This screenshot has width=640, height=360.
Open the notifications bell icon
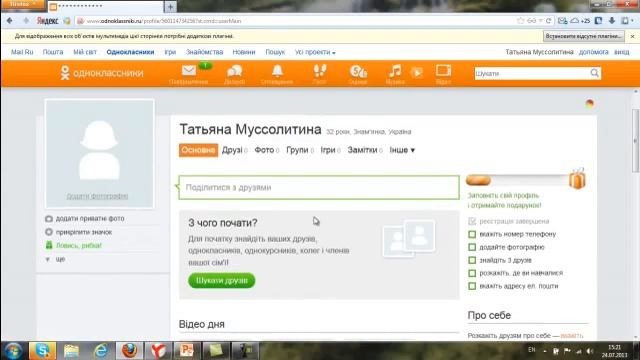[x=278, y=71]
